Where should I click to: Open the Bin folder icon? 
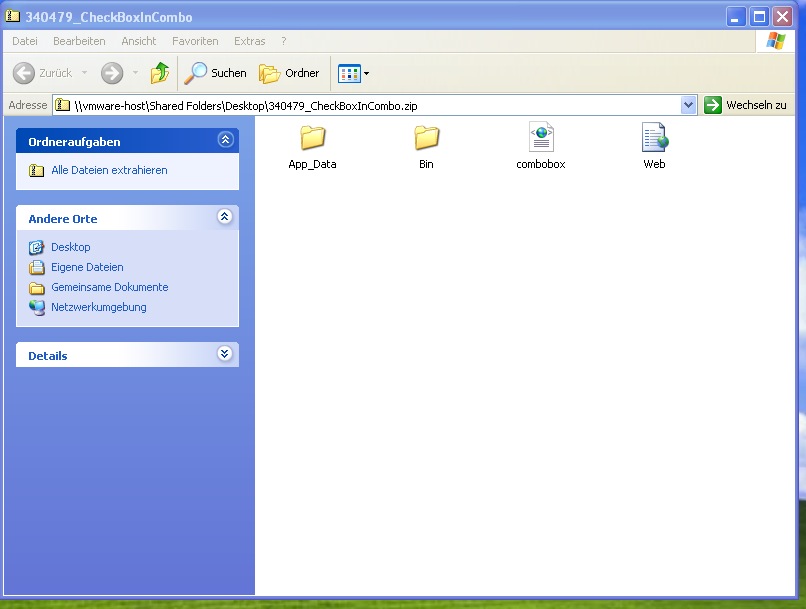coord(426,137)
